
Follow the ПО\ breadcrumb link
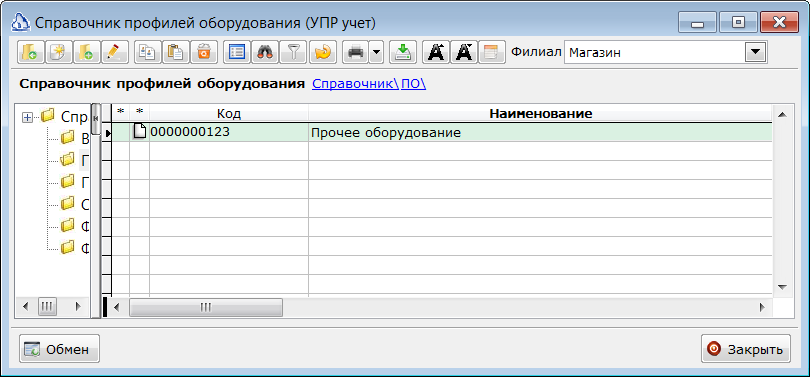pos(413,84)
